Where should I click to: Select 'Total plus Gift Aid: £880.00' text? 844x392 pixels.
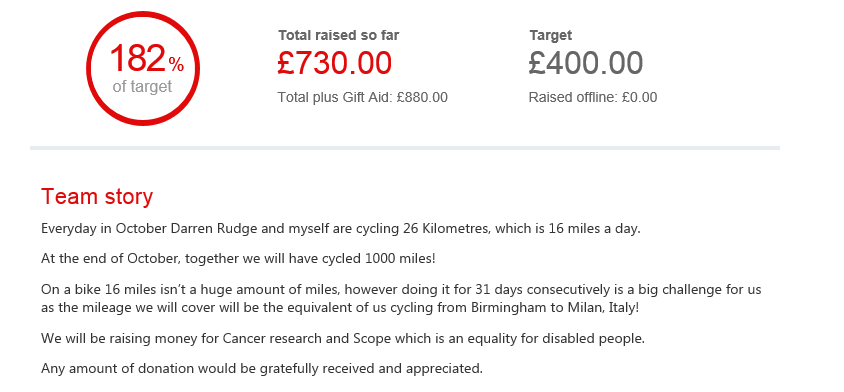point(362,97)
